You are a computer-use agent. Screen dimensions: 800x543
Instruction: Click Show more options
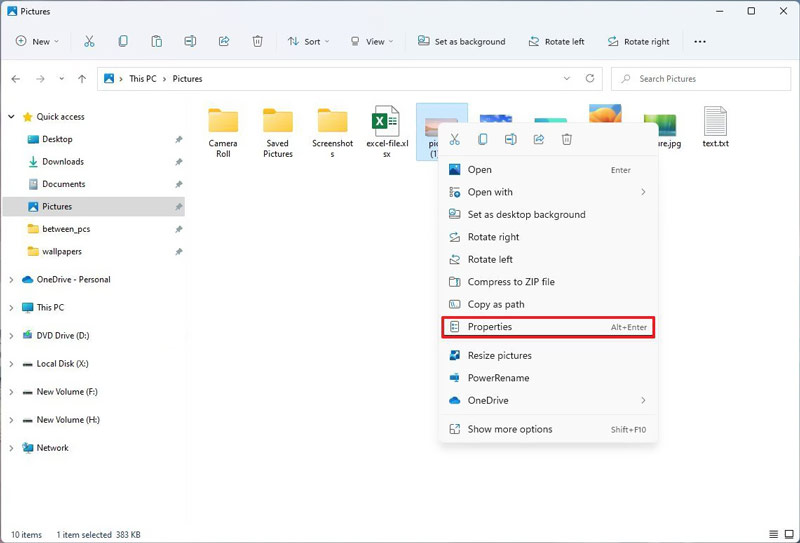[548, 429]
